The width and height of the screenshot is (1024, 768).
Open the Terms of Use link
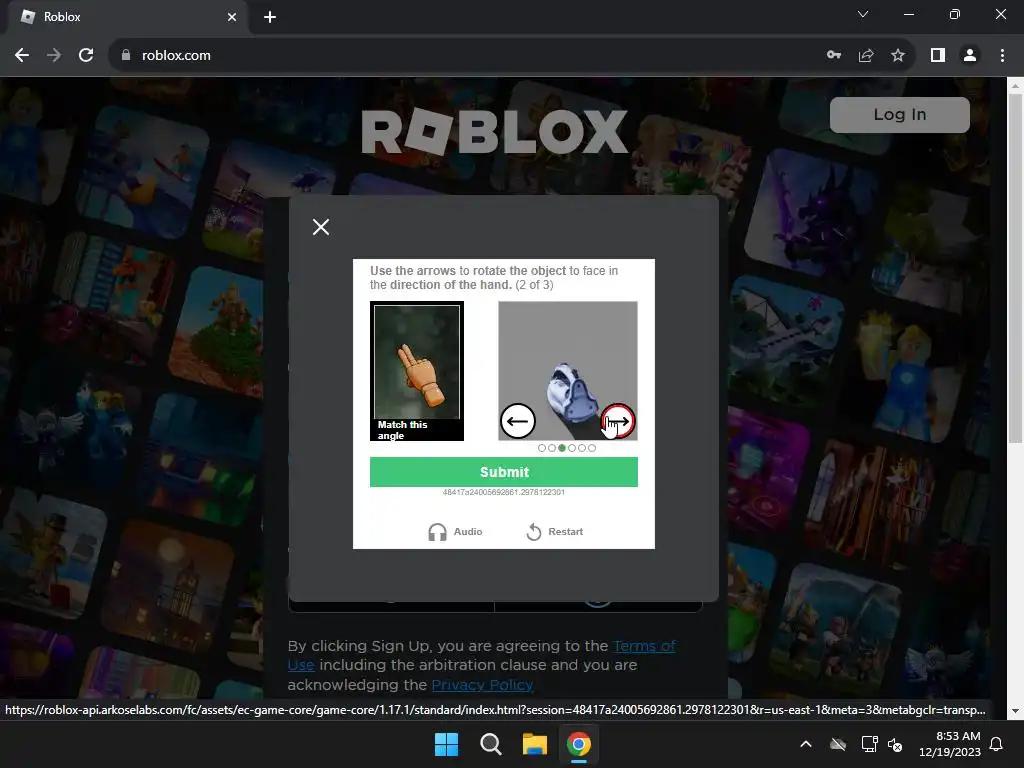tap(644, 646)
